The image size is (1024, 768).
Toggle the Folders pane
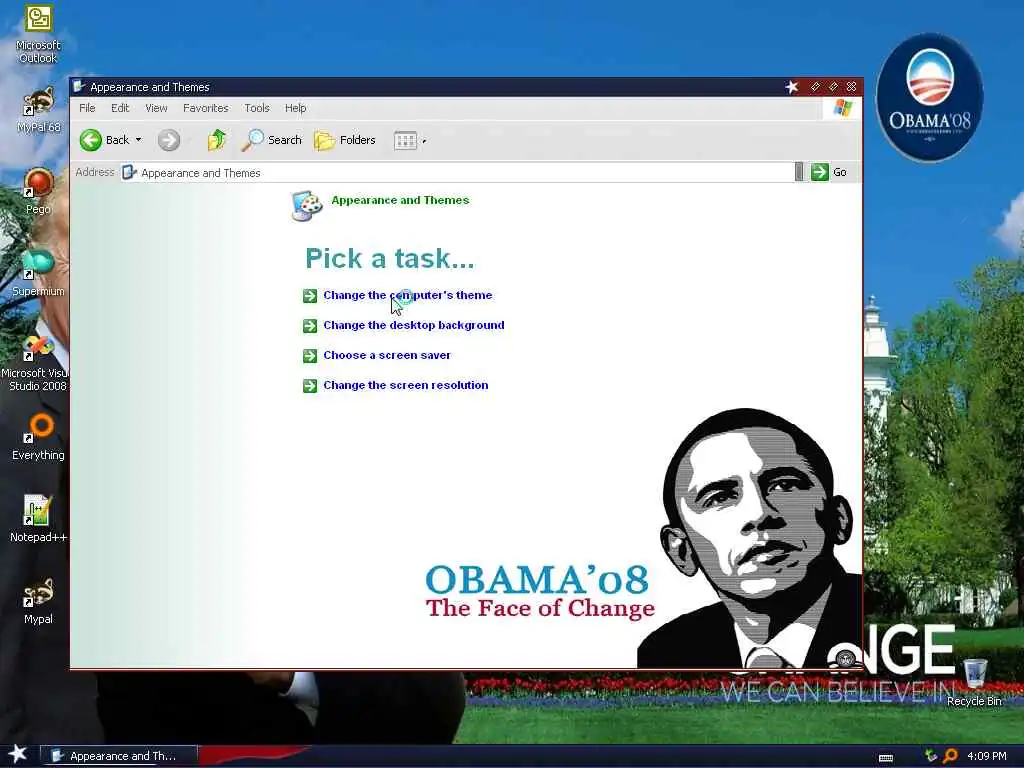[x=345, y=140]
